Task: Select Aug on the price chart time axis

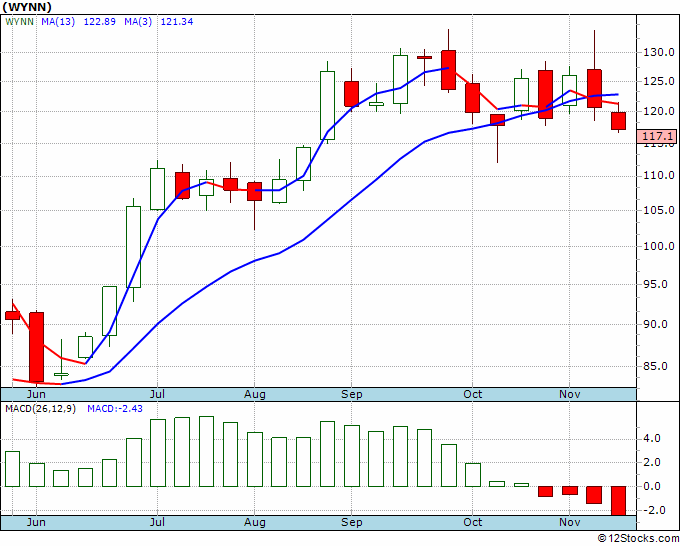Action: pyautogui.click(x=255, y=394)
